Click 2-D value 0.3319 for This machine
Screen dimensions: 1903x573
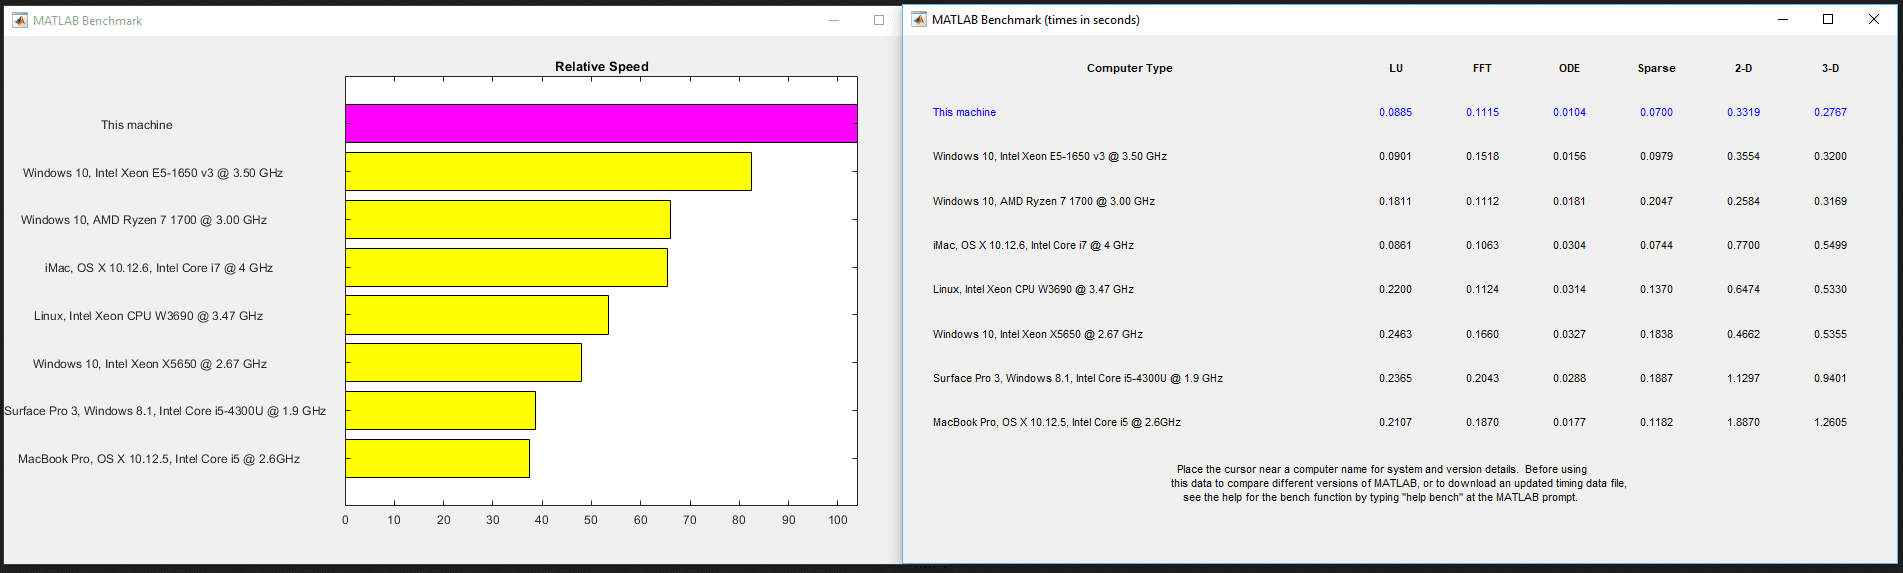1743,112
